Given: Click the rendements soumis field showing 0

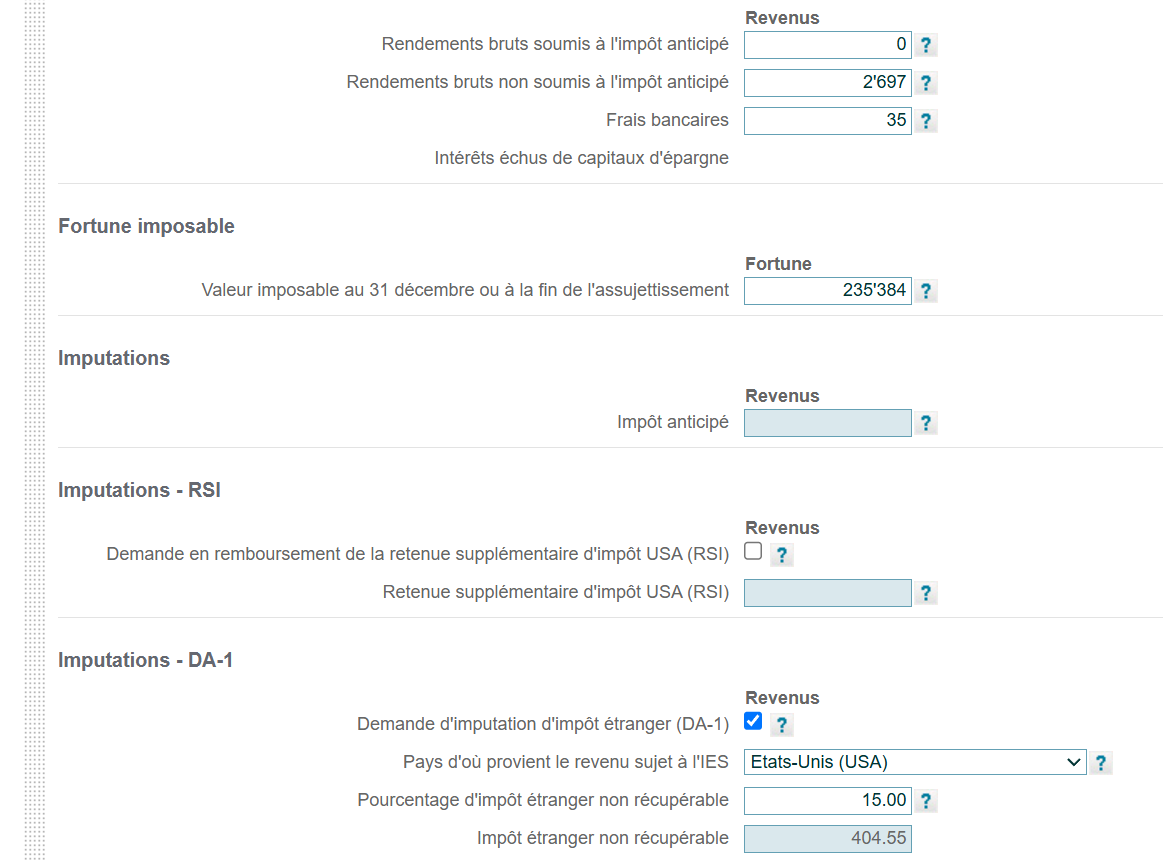Looking at the screenshot, I should pyautogui.click(x=828, y=45).
